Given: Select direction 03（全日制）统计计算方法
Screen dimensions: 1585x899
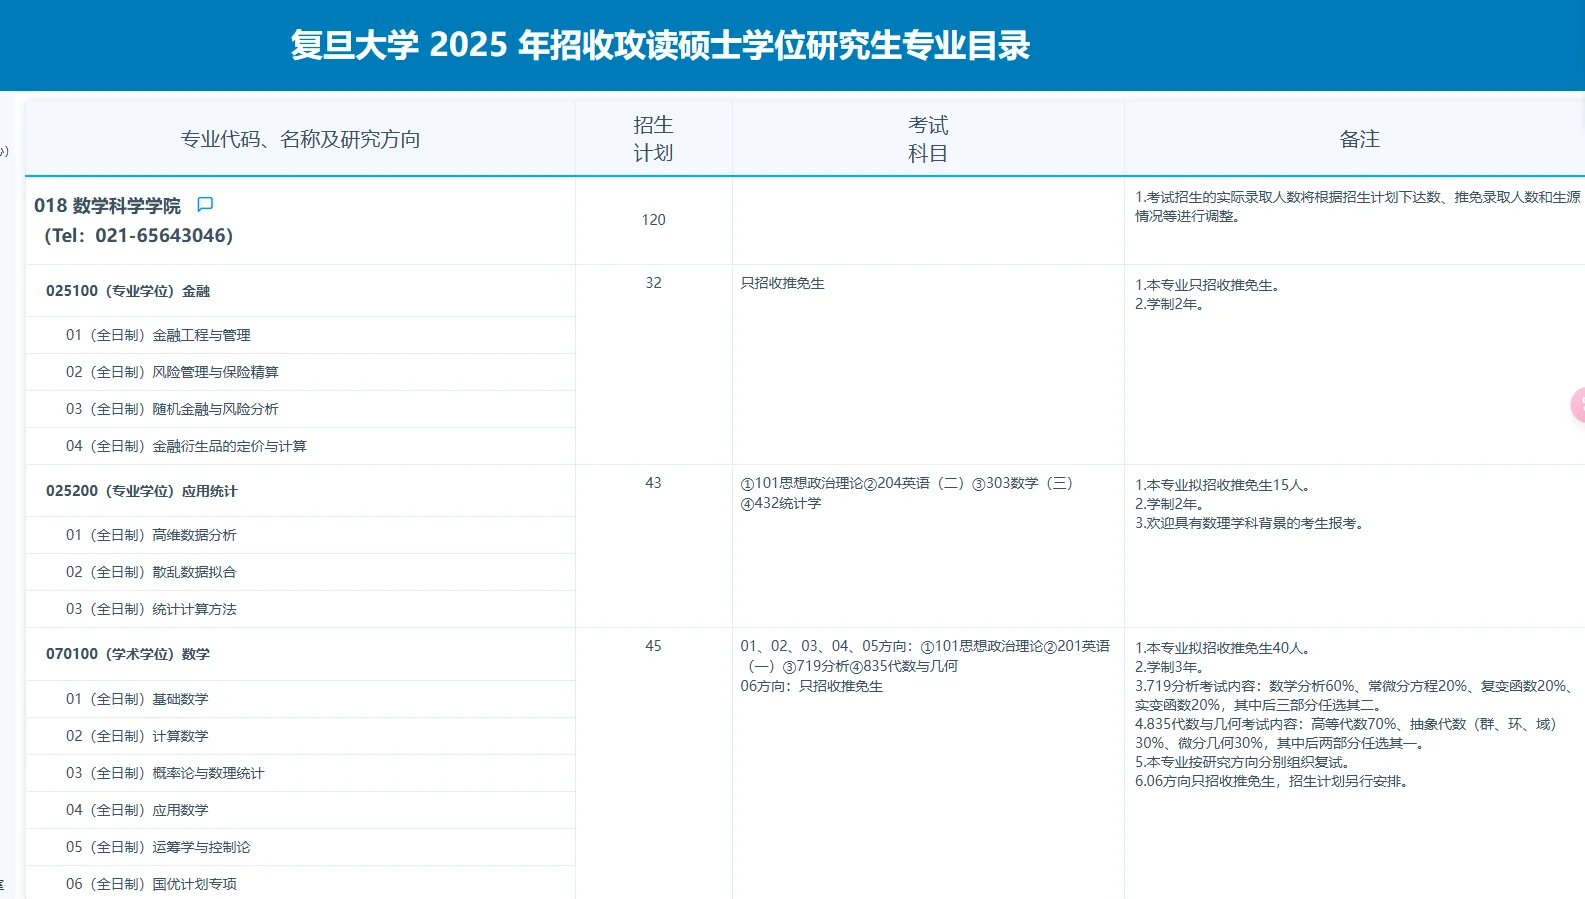Looking at the screenshot, I should tap(300, 609).
